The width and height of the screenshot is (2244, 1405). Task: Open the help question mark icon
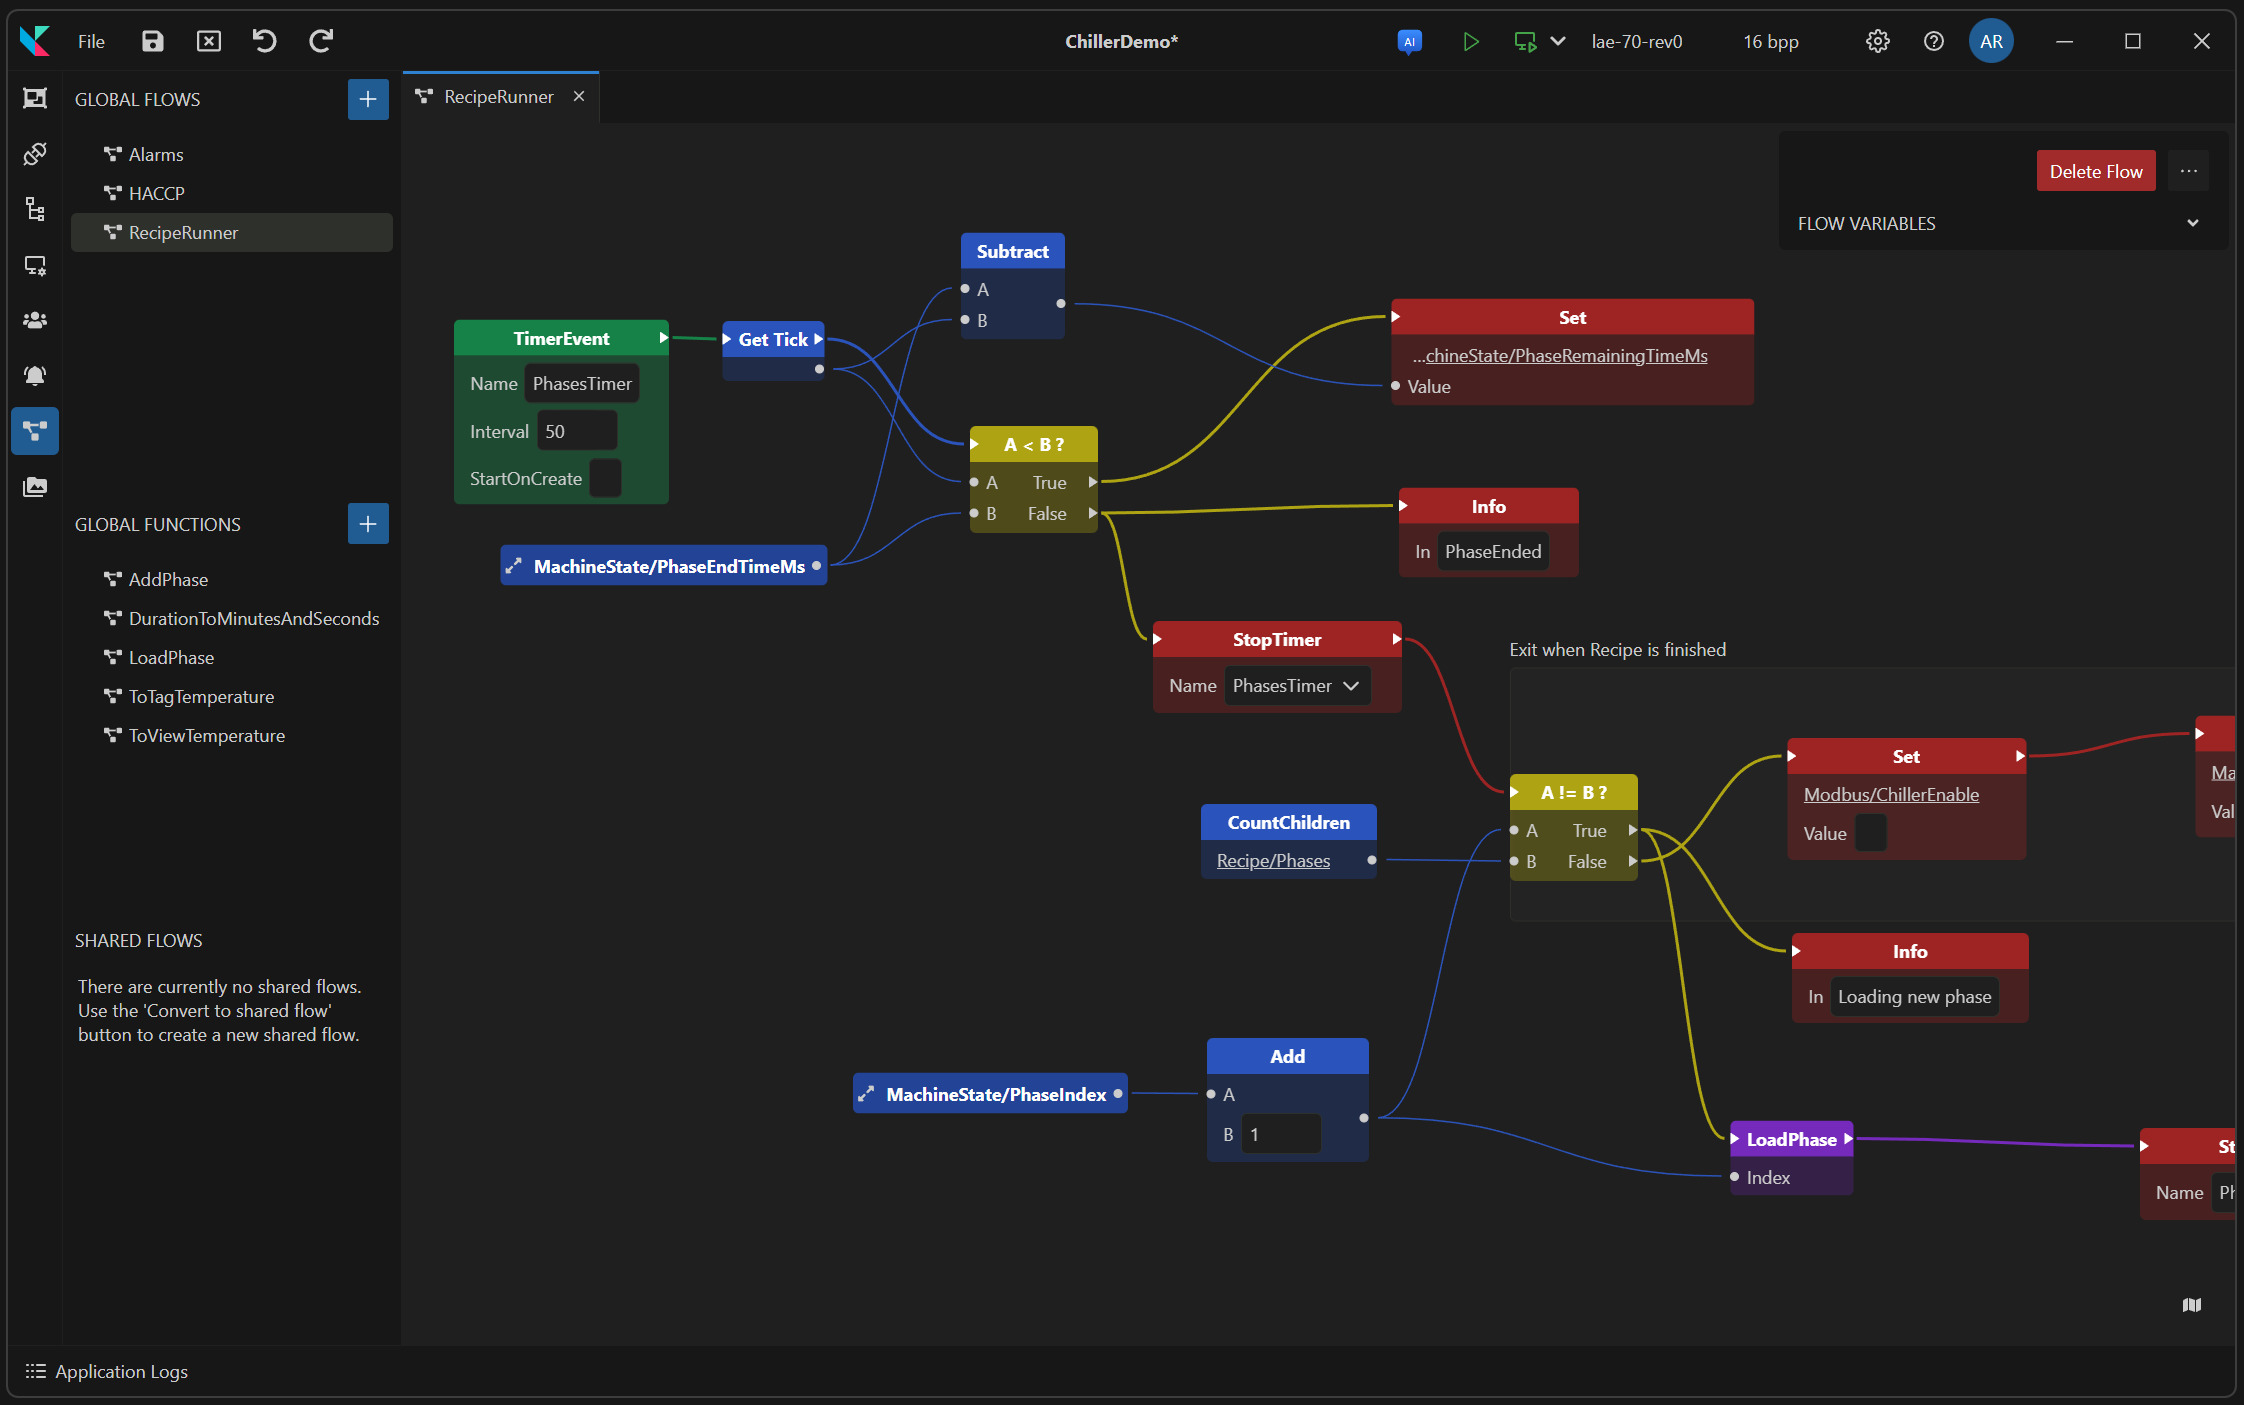coord(1933,41)
